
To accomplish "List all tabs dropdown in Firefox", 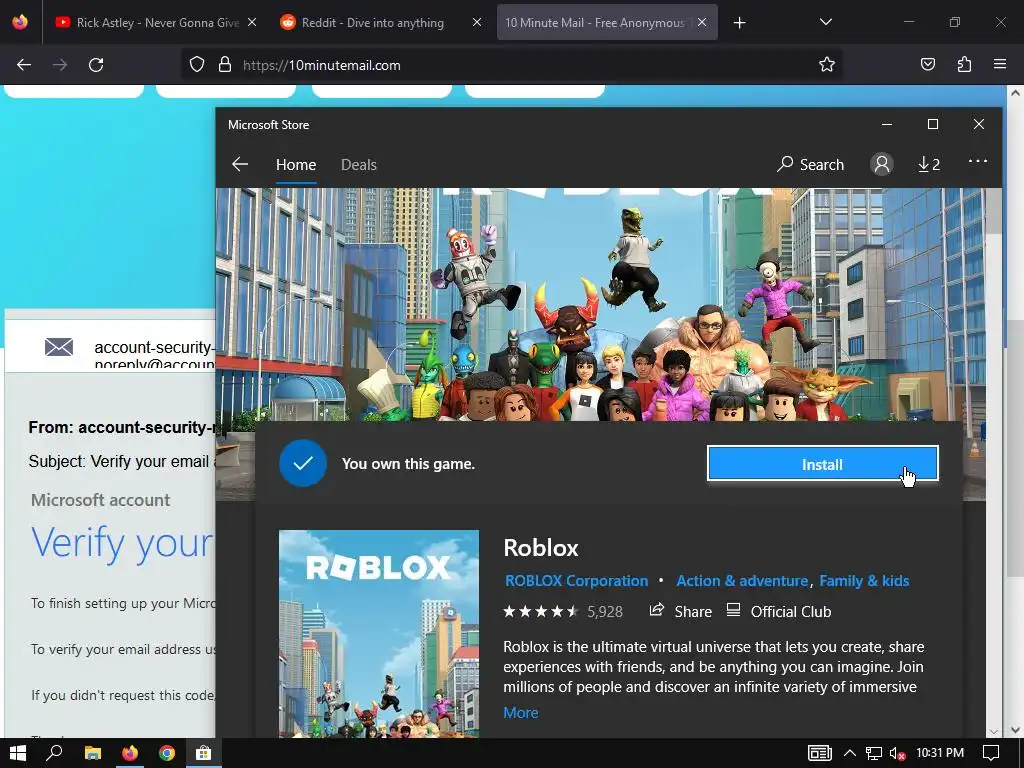I will coord(825,22).
